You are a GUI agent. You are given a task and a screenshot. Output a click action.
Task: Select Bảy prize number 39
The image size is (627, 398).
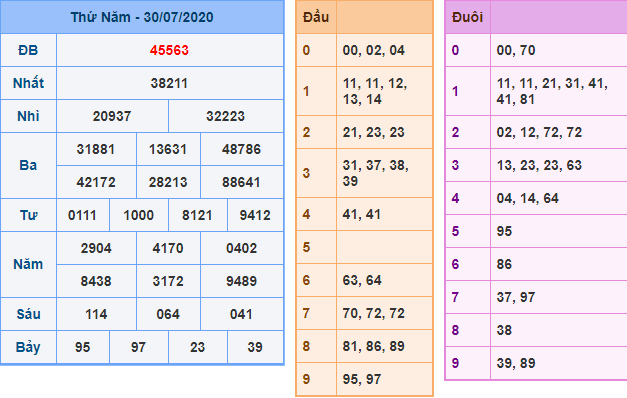[255, 347]
